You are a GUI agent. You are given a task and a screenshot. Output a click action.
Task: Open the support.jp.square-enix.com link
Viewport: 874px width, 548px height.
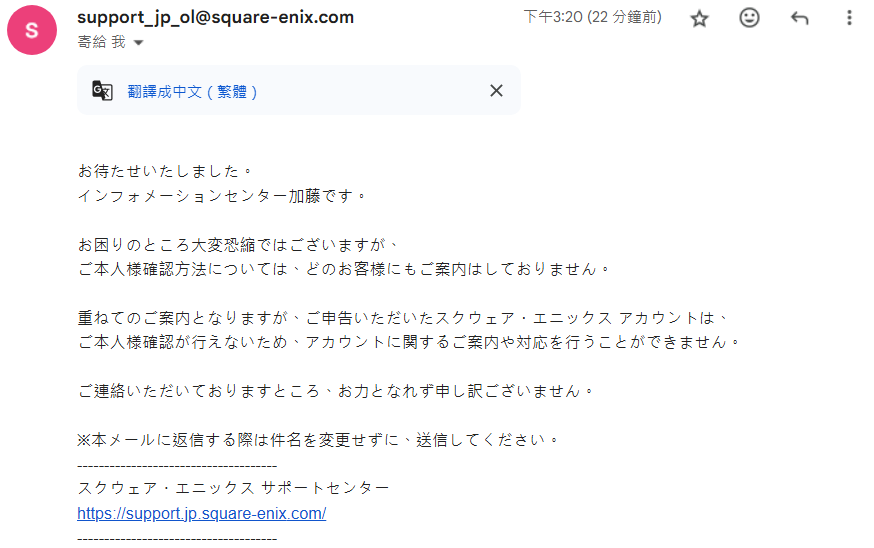pos(201,513)
